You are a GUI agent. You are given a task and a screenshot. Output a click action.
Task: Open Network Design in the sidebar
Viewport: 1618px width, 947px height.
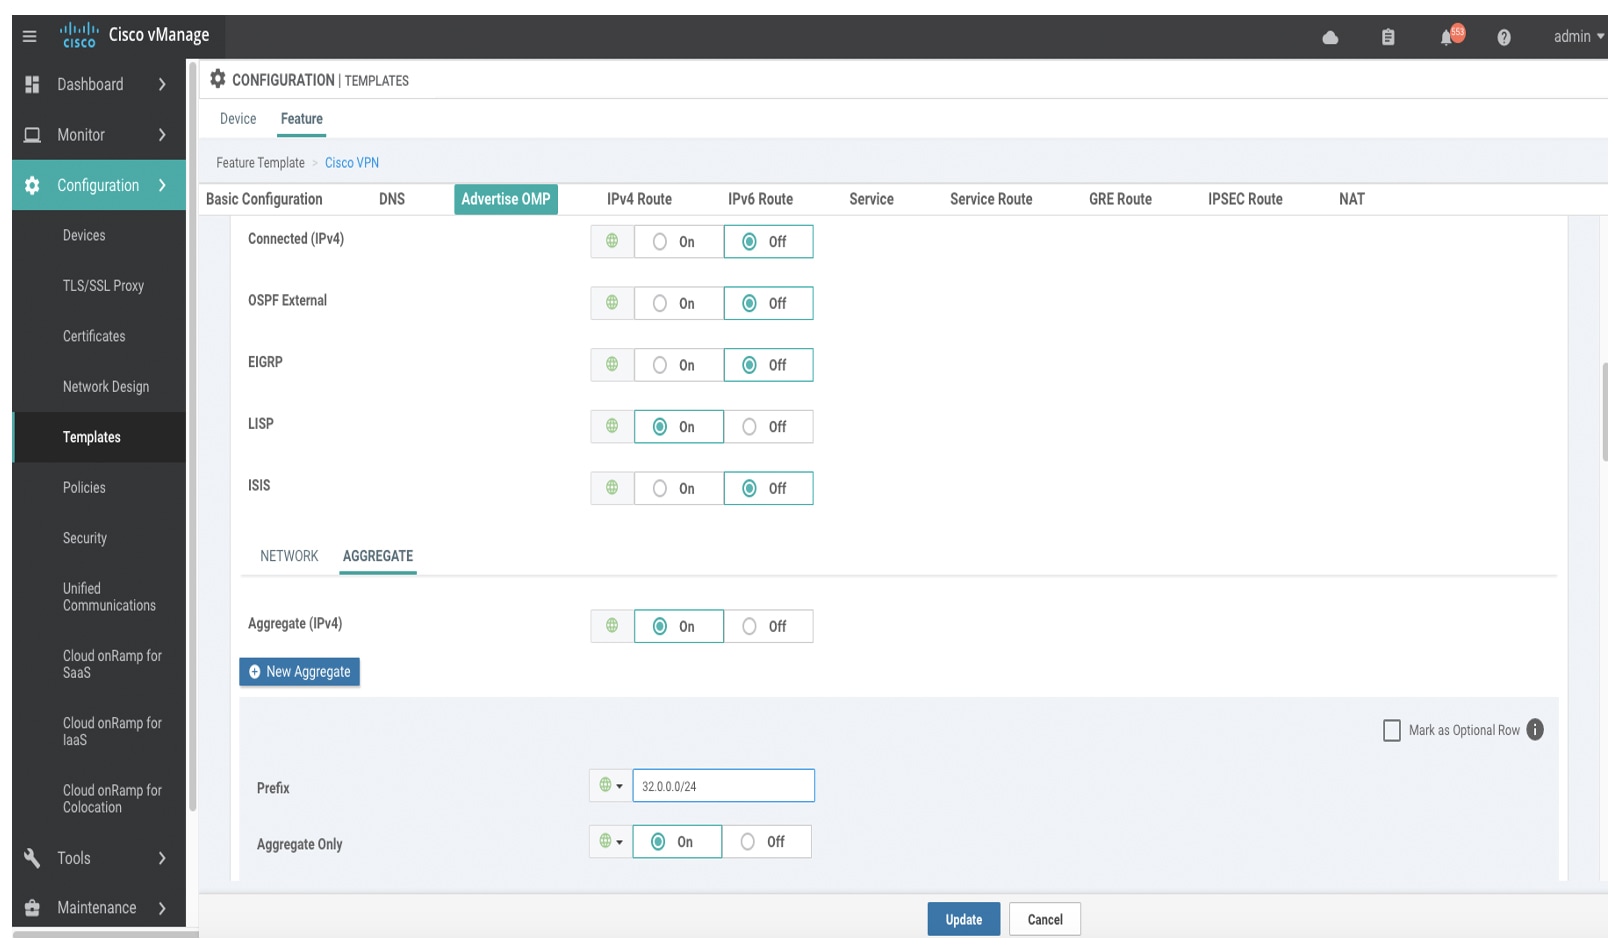point(106,387)
